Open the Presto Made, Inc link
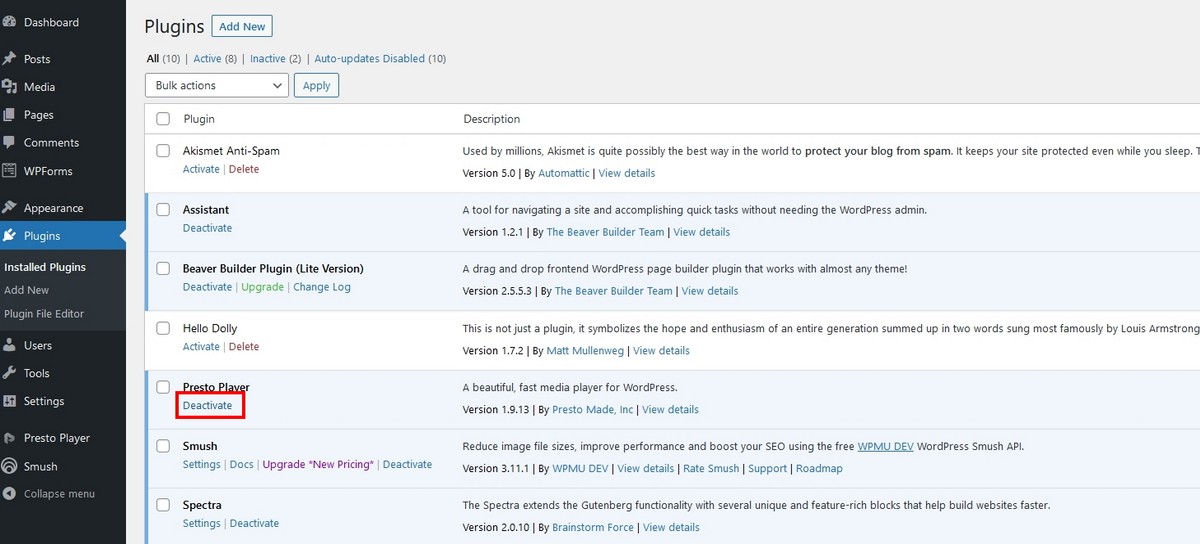 (593, 409)
